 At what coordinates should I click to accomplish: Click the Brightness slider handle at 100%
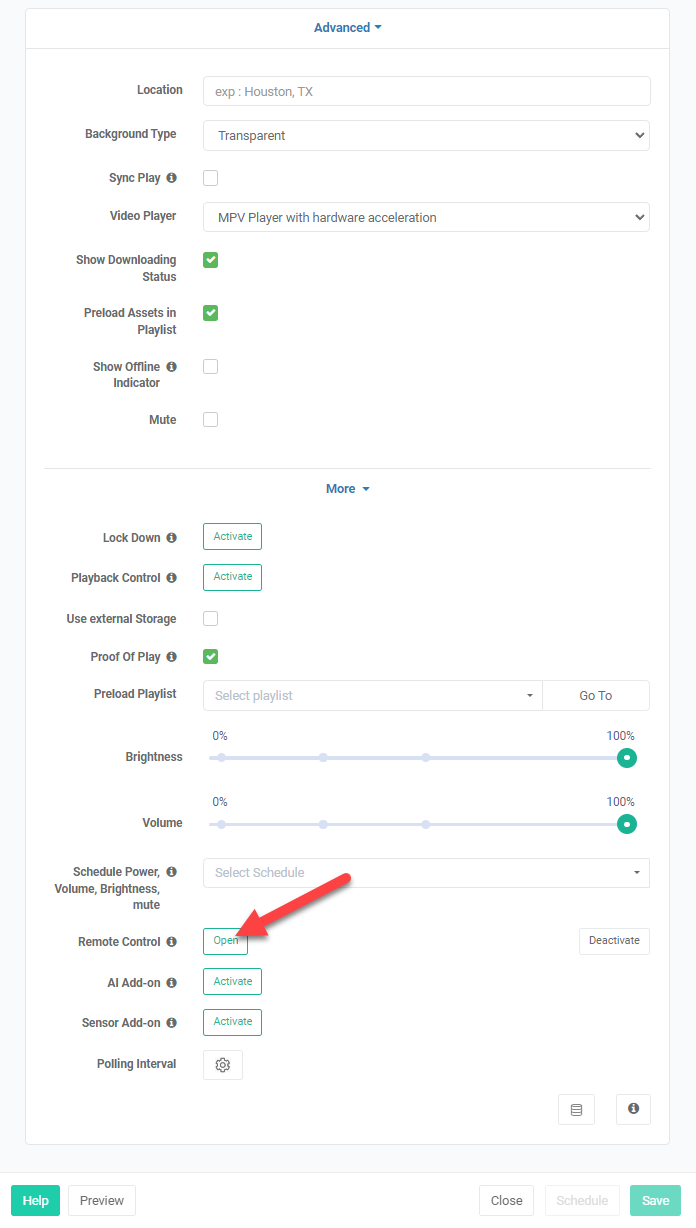(627, 758)
